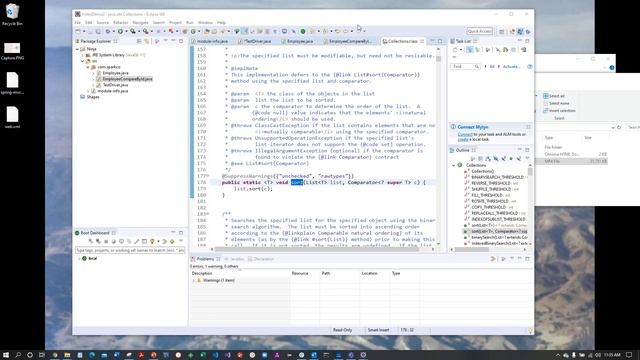Image resolution: width=640 pixels, height=360 pixels.
Task: Click the Create local task link
Action: (x=463, y=139)
